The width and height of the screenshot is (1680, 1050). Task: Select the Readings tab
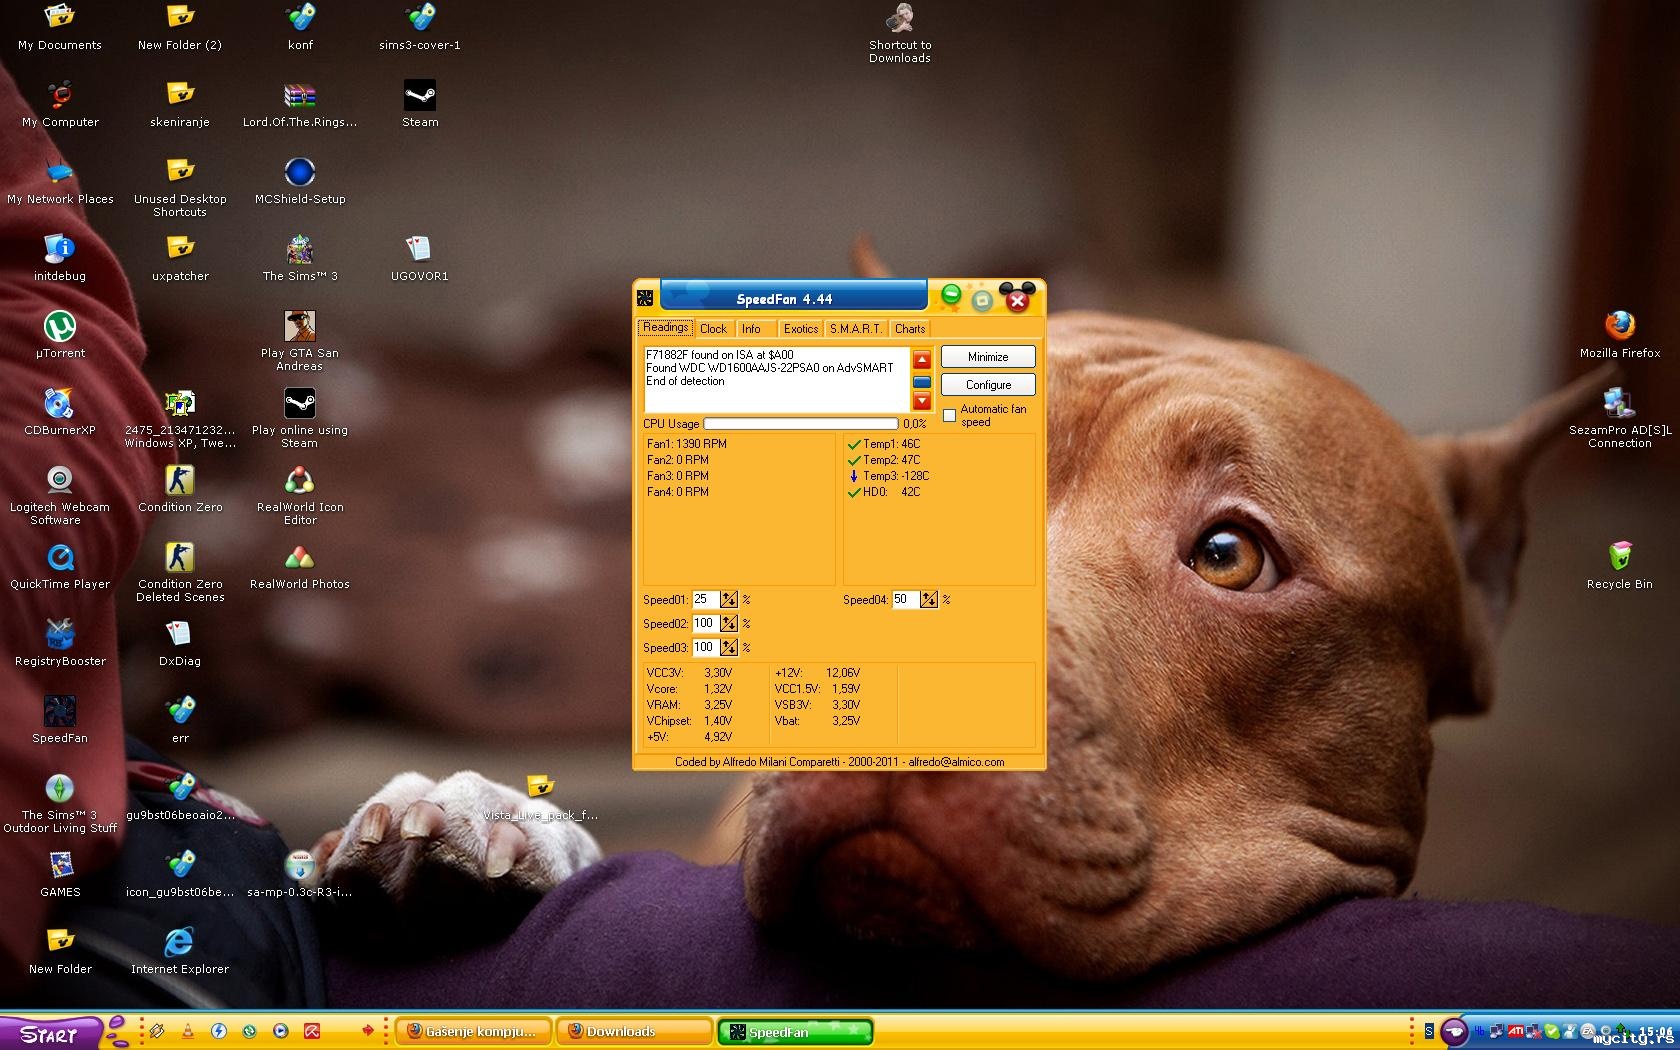(665, 328)
